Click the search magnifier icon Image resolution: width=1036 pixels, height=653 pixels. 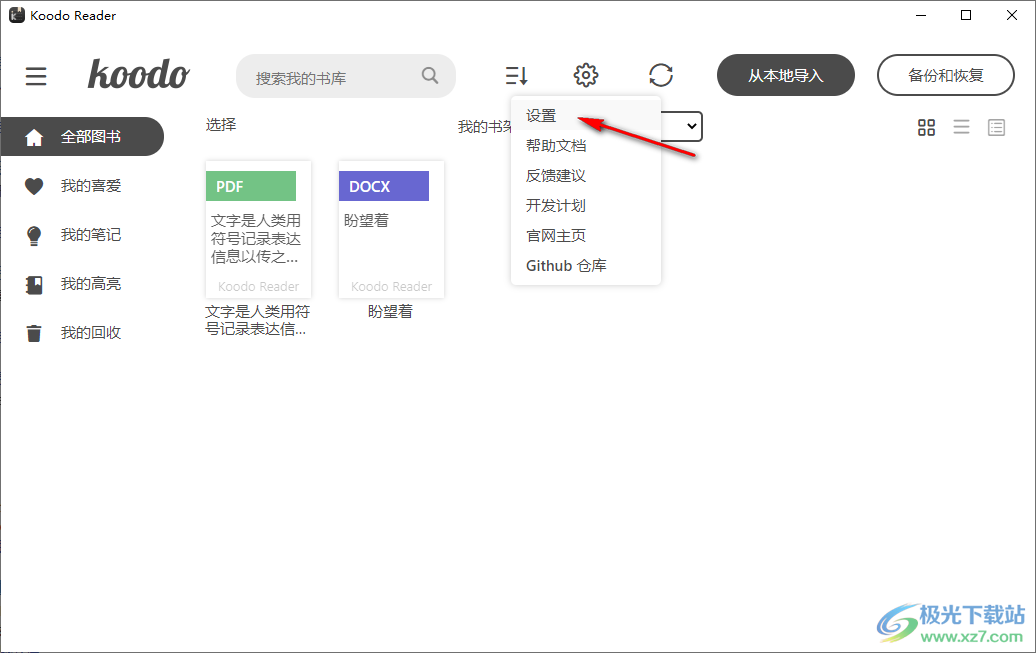pyautogui.click(x=430, y=75)
